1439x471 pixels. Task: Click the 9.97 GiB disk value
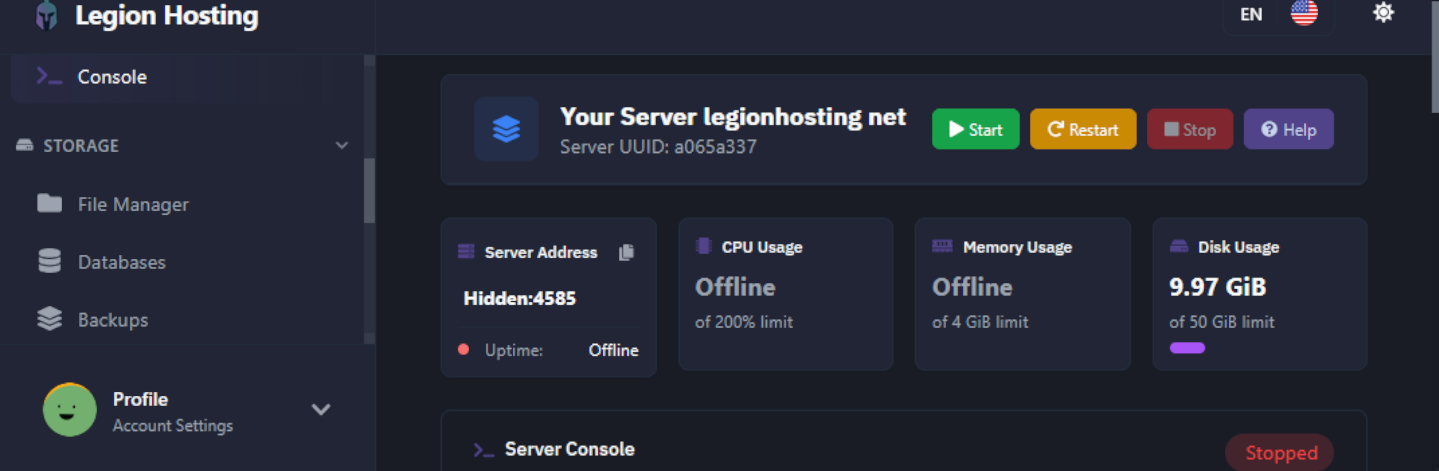tap(1218, 287)
